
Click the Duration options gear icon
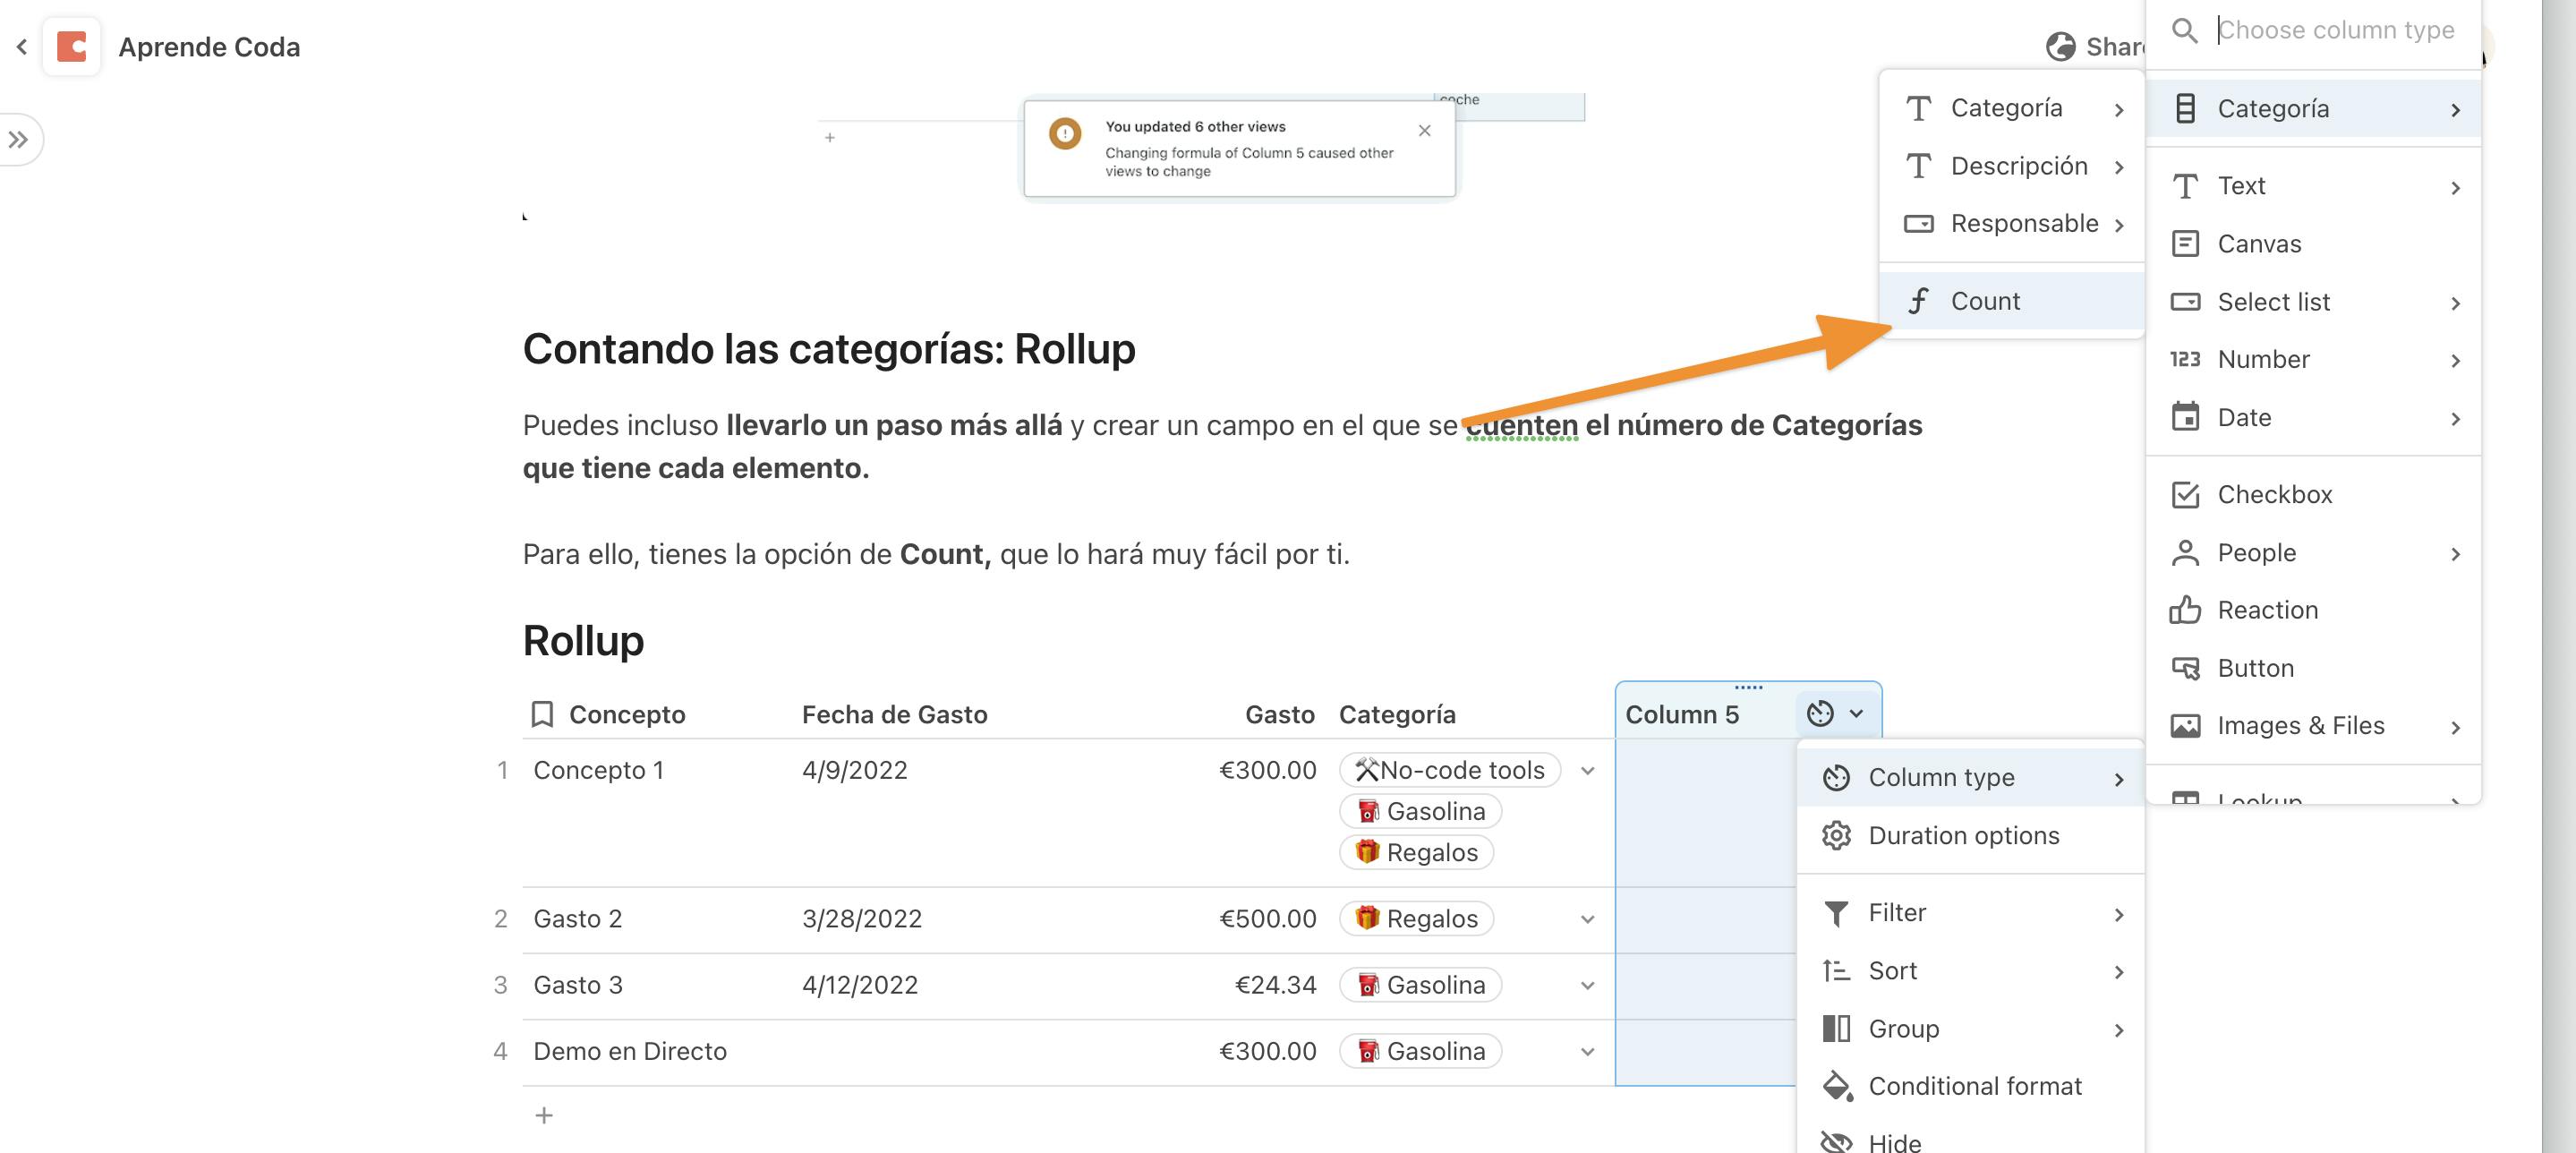pos(1836,836)
